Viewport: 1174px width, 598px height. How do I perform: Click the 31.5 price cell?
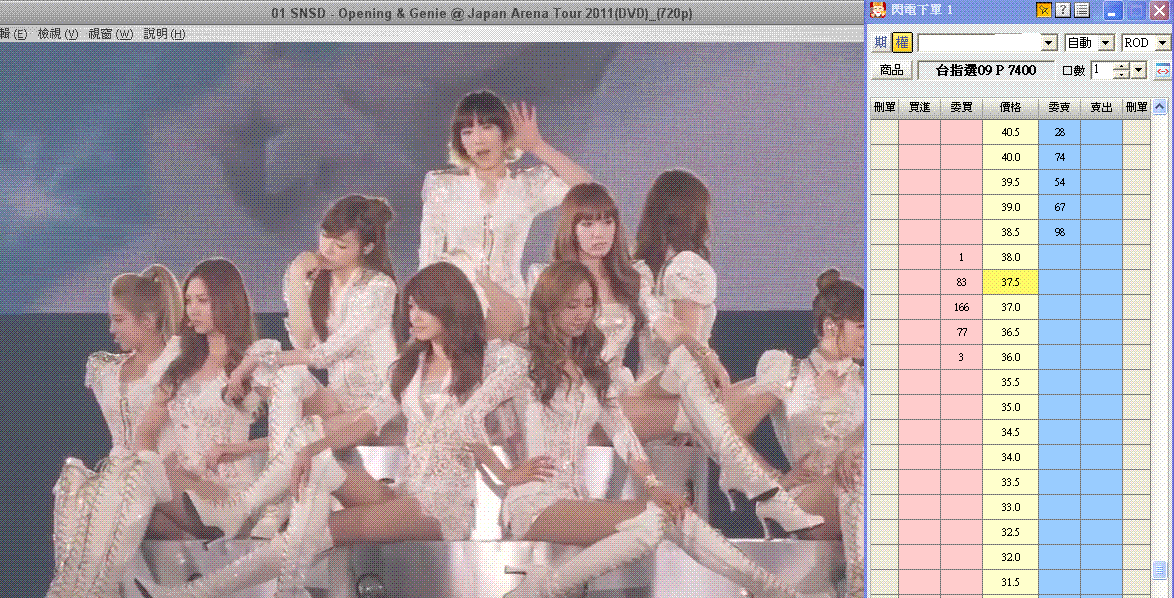click(1010, 582)
